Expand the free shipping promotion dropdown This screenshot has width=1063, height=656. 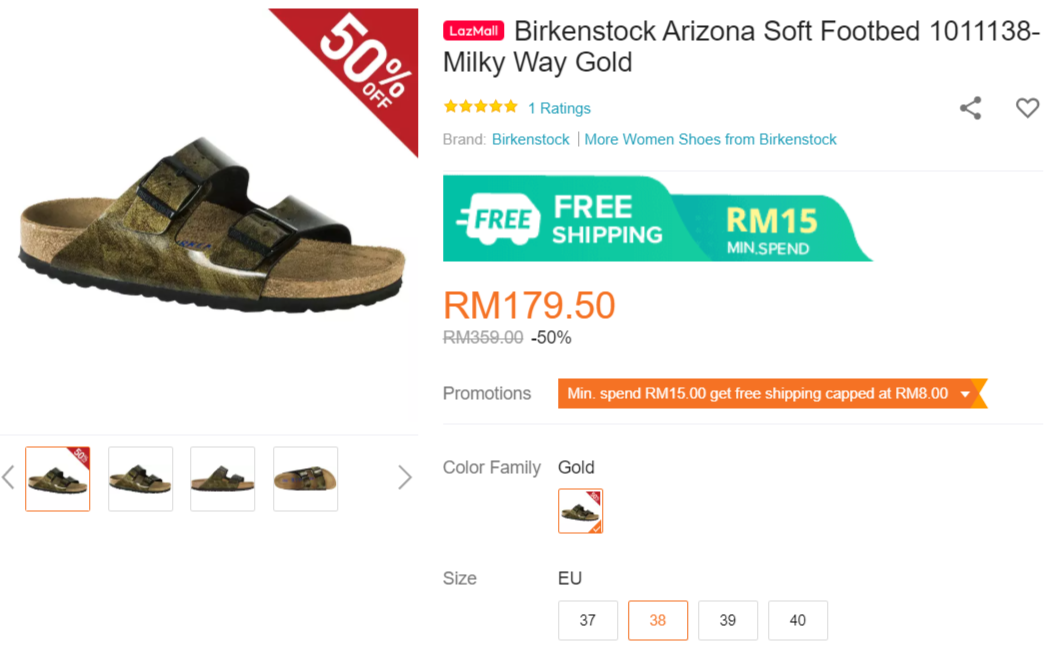click(x=965, y=394)
